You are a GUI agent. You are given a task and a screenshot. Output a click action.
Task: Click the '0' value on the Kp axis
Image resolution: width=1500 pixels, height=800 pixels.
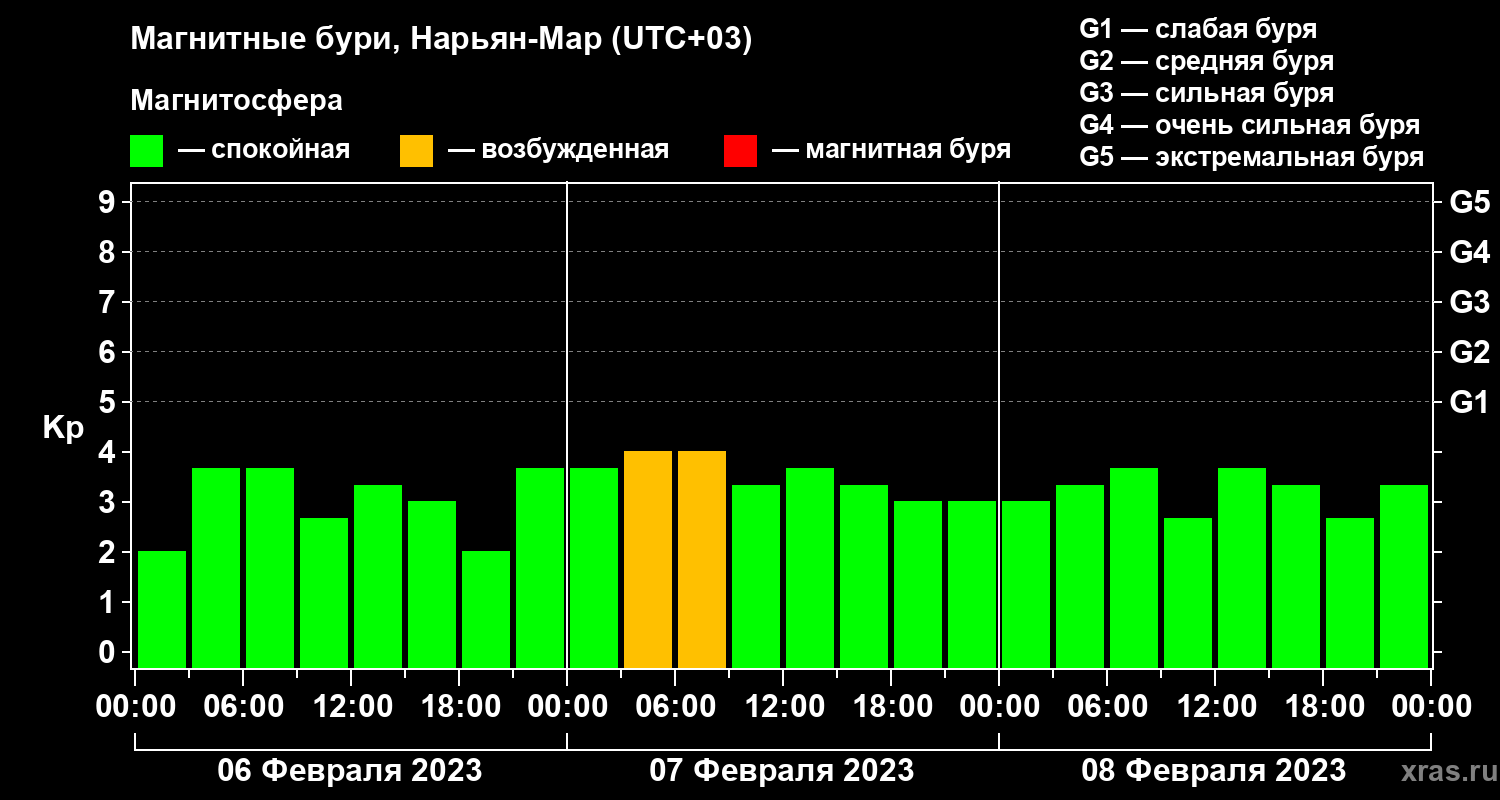(109, 652)
